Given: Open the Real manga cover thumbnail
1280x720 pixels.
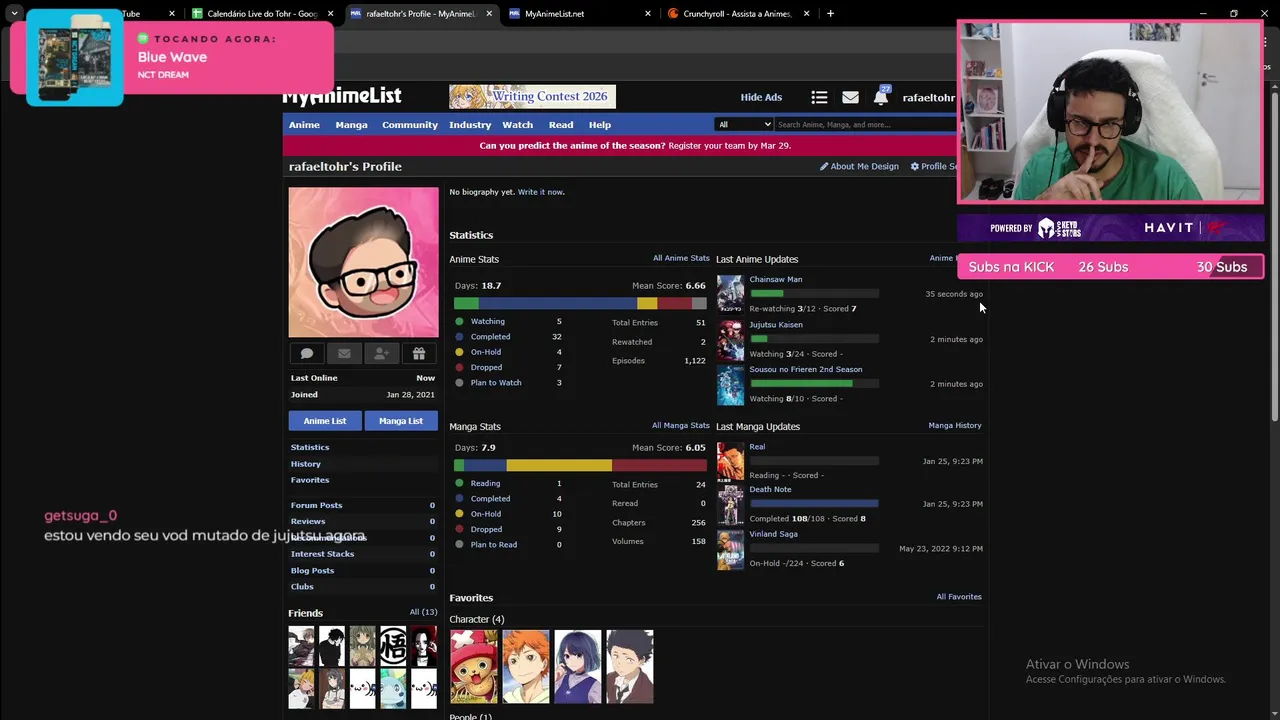Looking at the screenshot, I should click(x=730, y=462).
